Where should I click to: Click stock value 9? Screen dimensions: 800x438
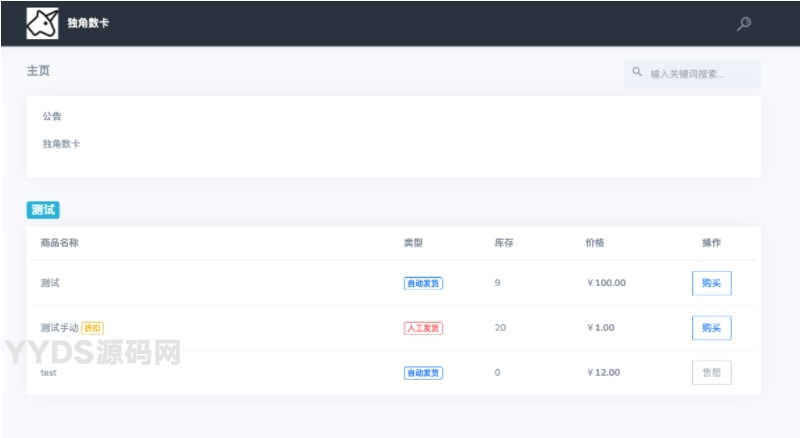point(497,283)
